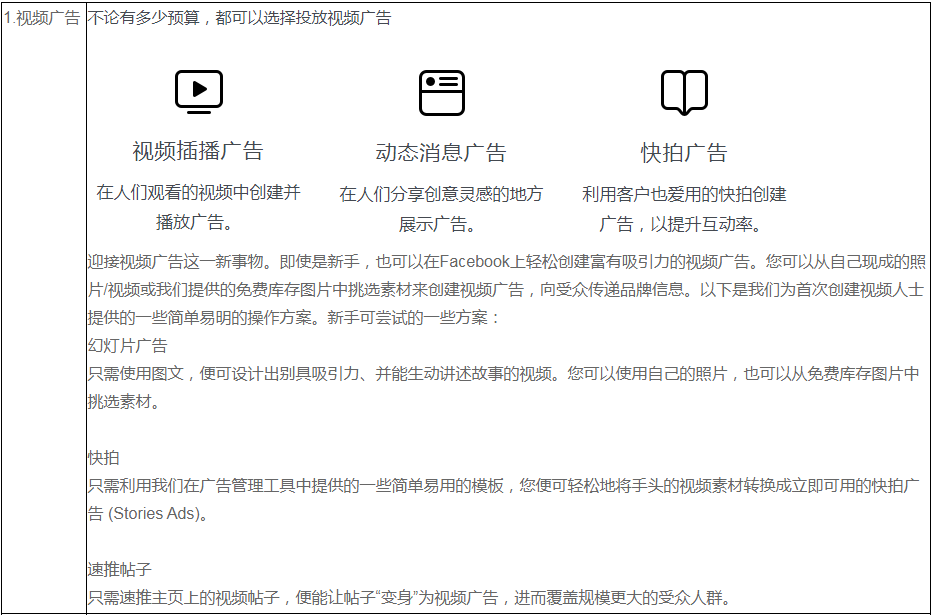932x615 pixels.
Task: Click the top line 不论有多少预算
Action: click(239, 18)
